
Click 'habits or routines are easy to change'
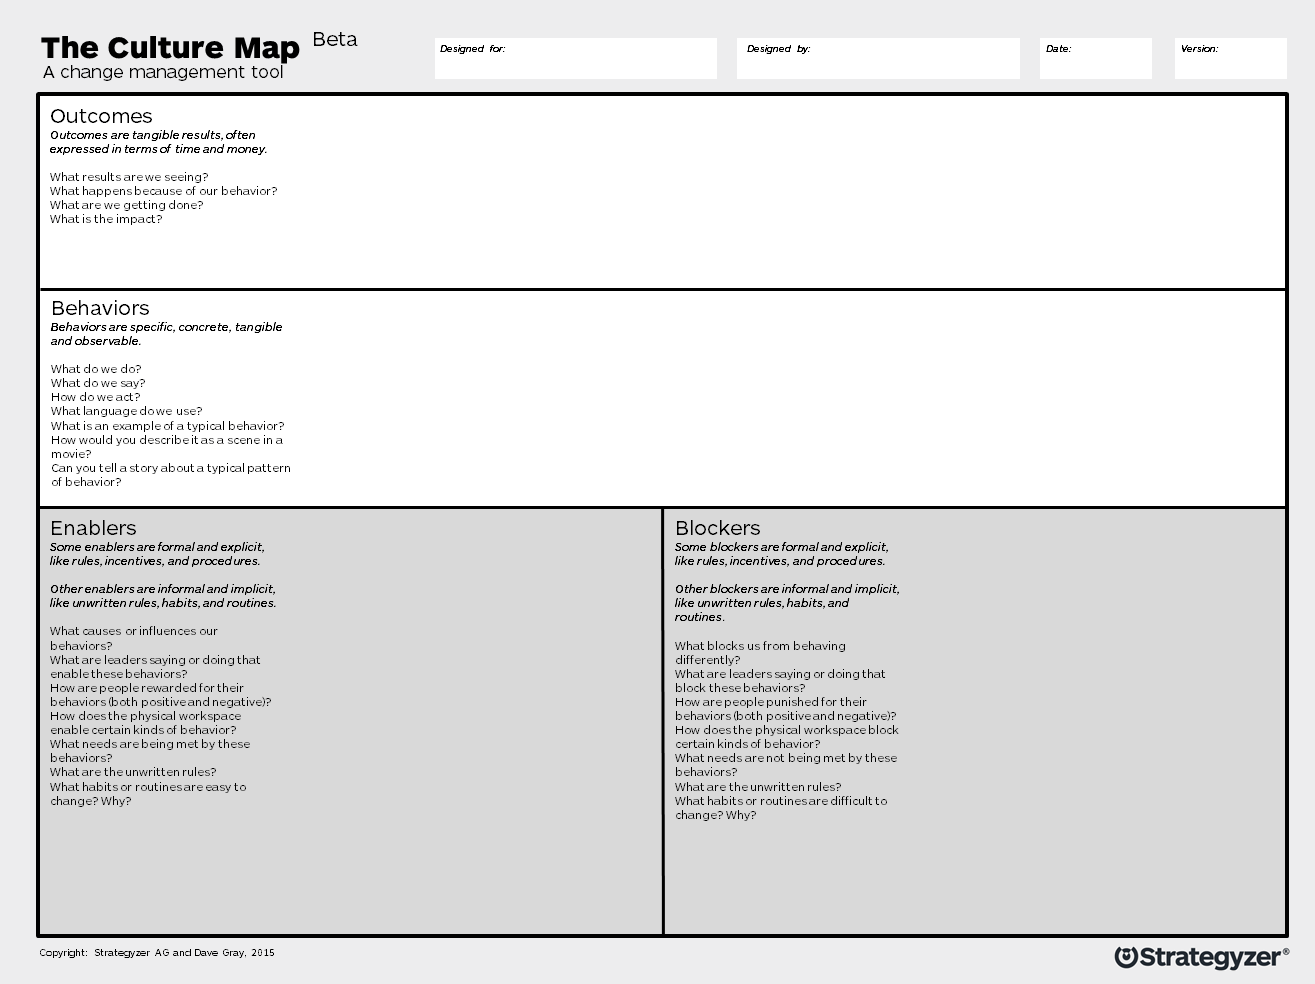click(x=148, y=794)
